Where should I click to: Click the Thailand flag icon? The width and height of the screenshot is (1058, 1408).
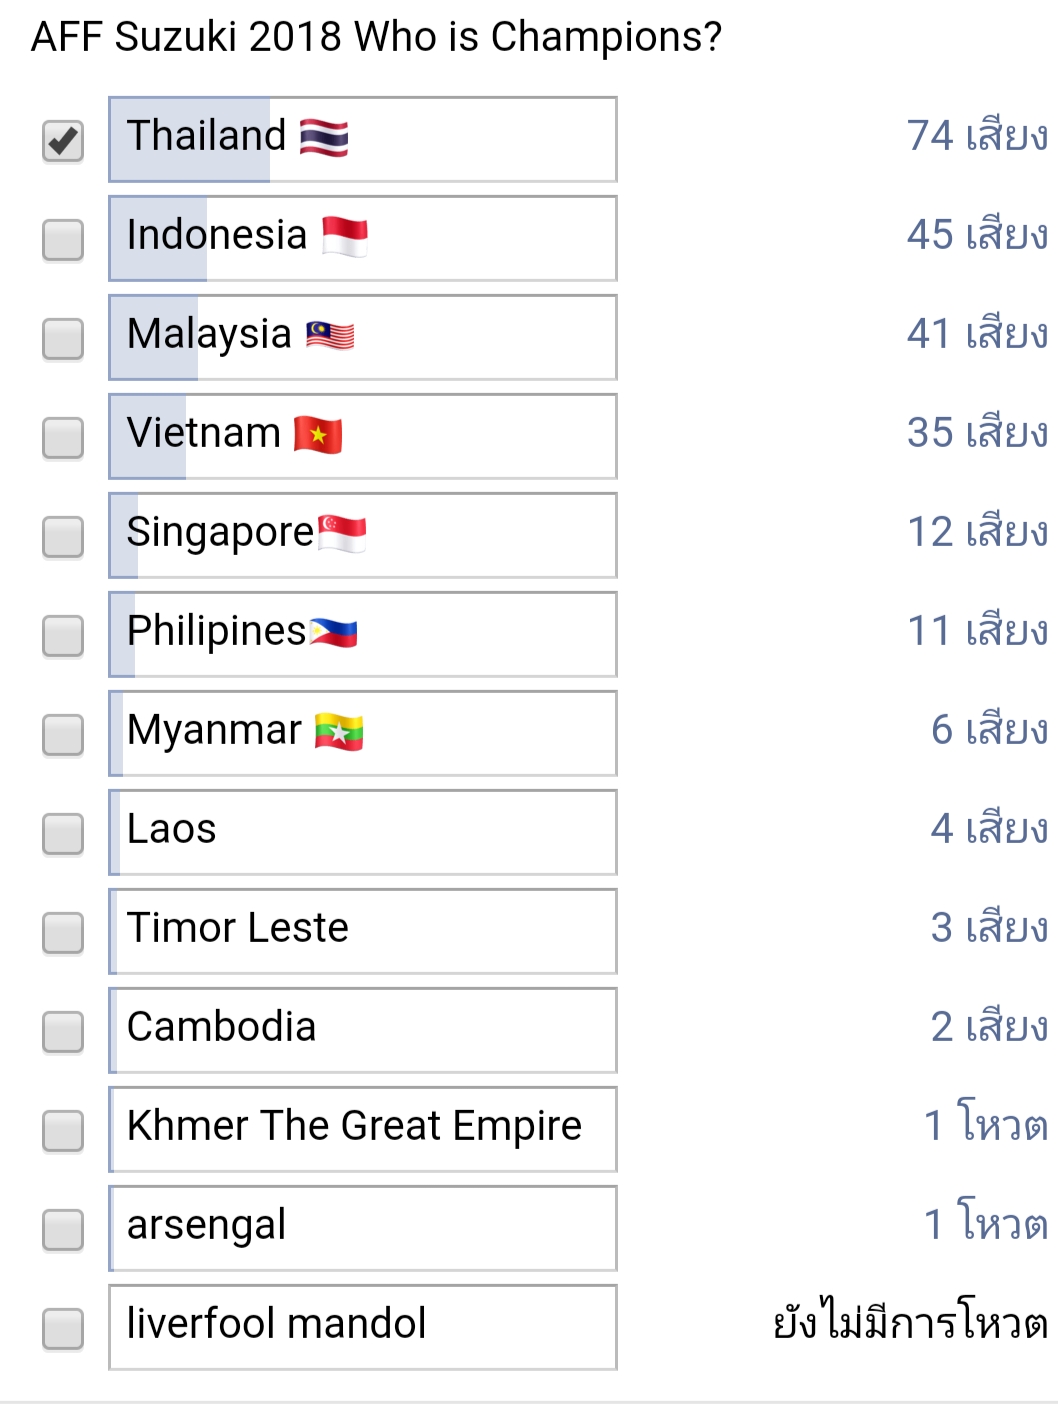[324, 137]
